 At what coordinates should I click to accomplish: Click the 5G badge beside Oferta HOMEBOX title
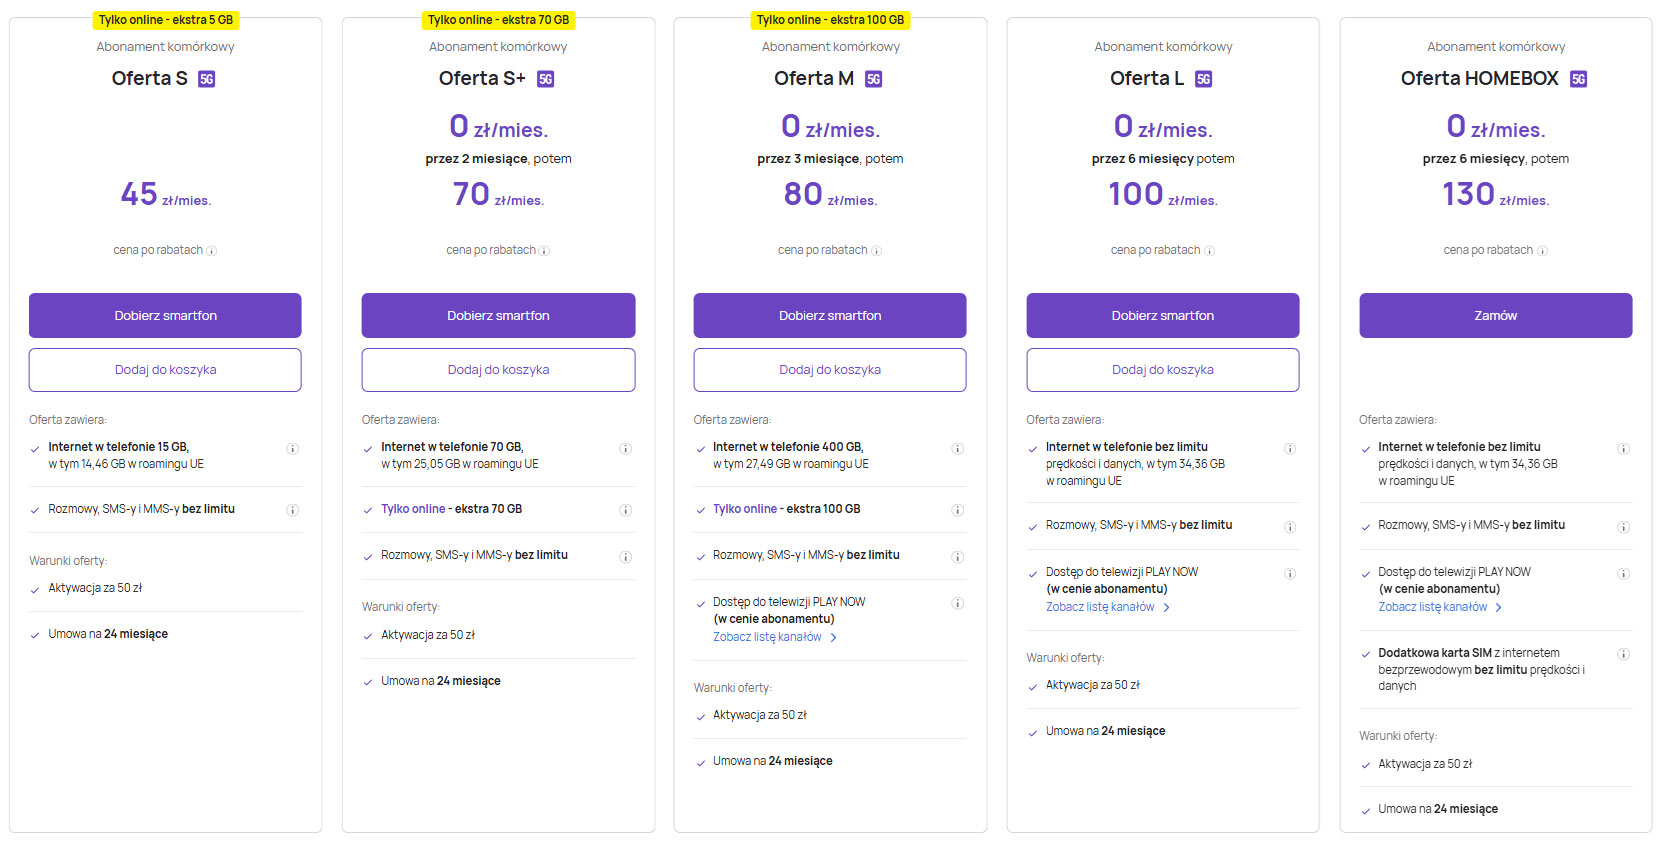[1579, 79]
